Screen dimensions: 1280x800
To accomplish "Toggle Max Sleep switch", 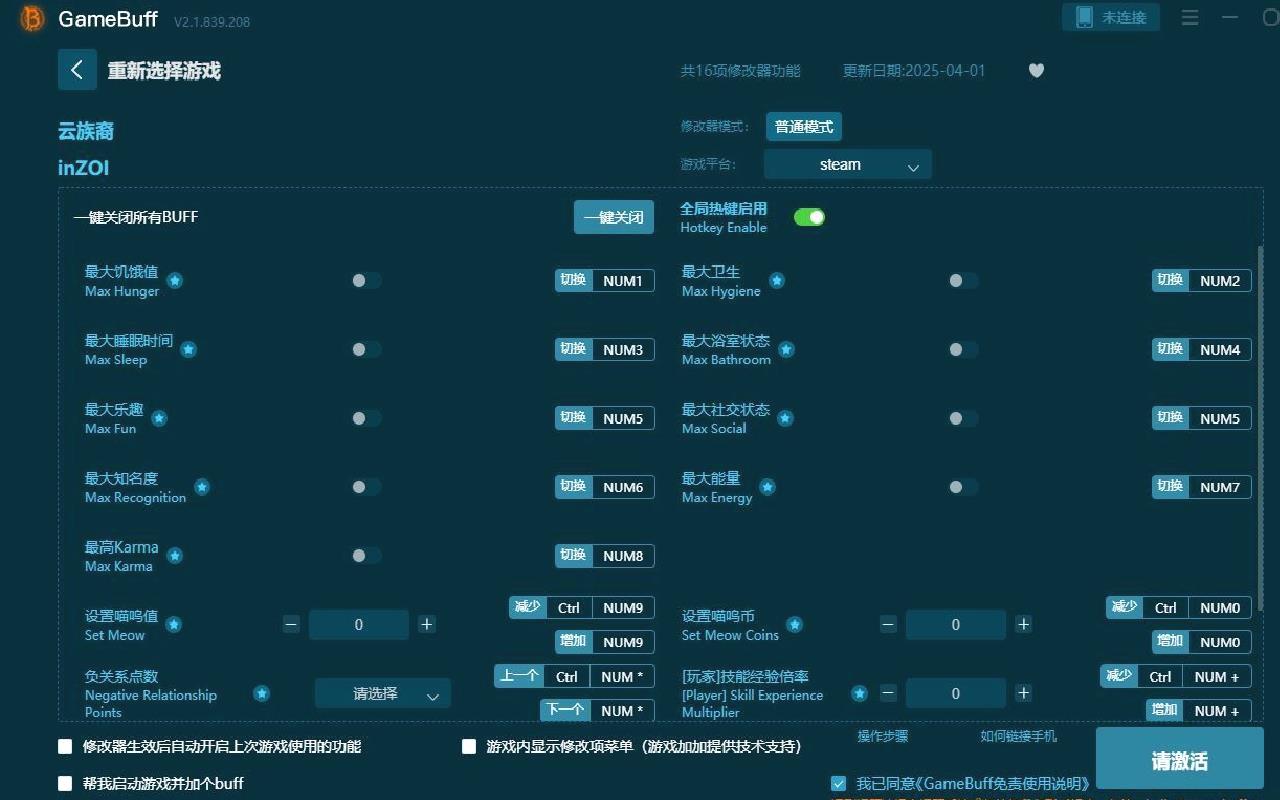I will click(366, 349).
